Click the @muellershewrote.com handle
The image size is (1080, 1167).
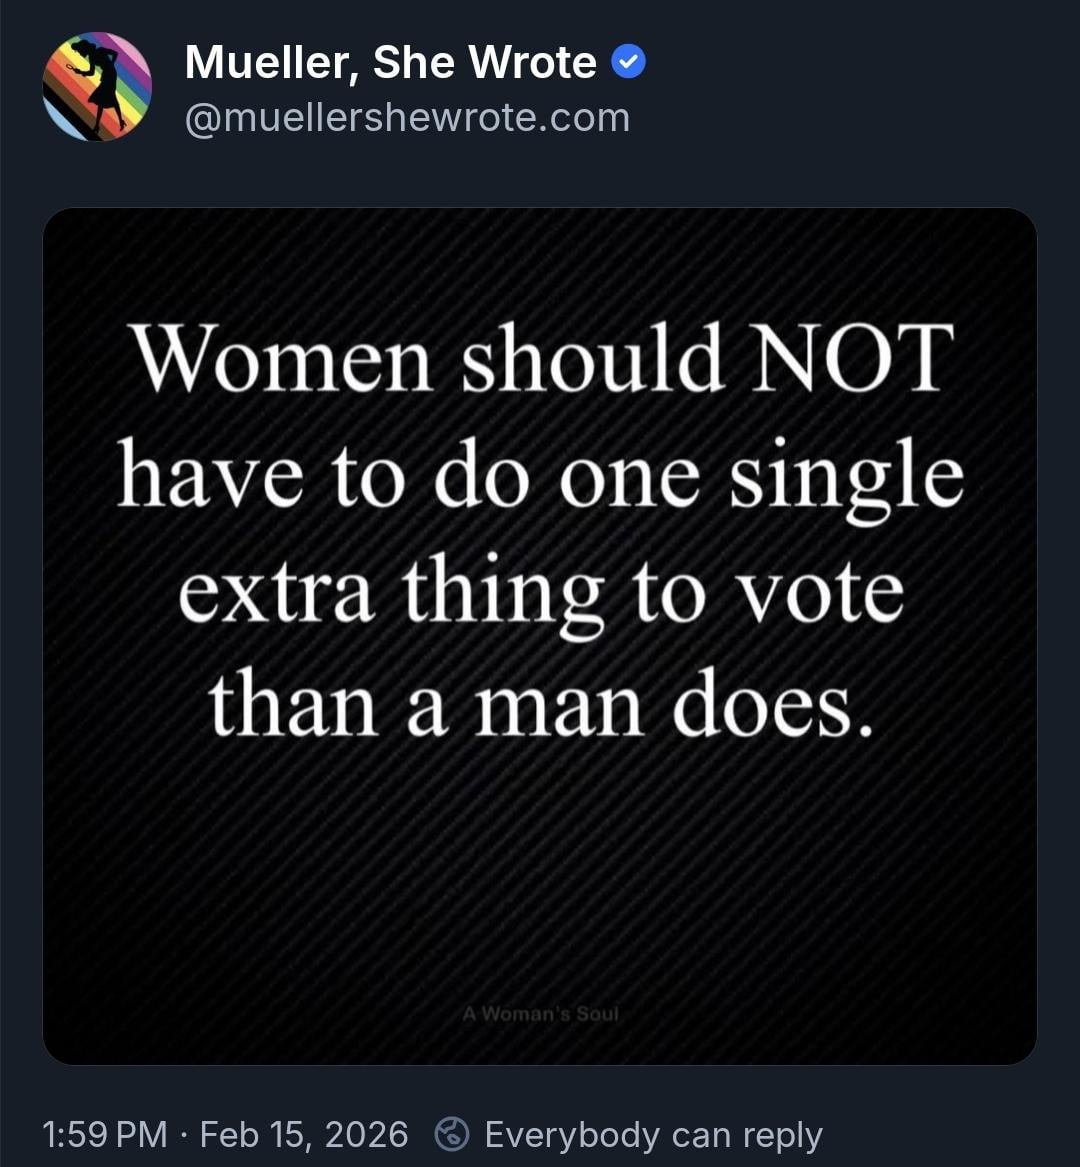click(407, 118)
